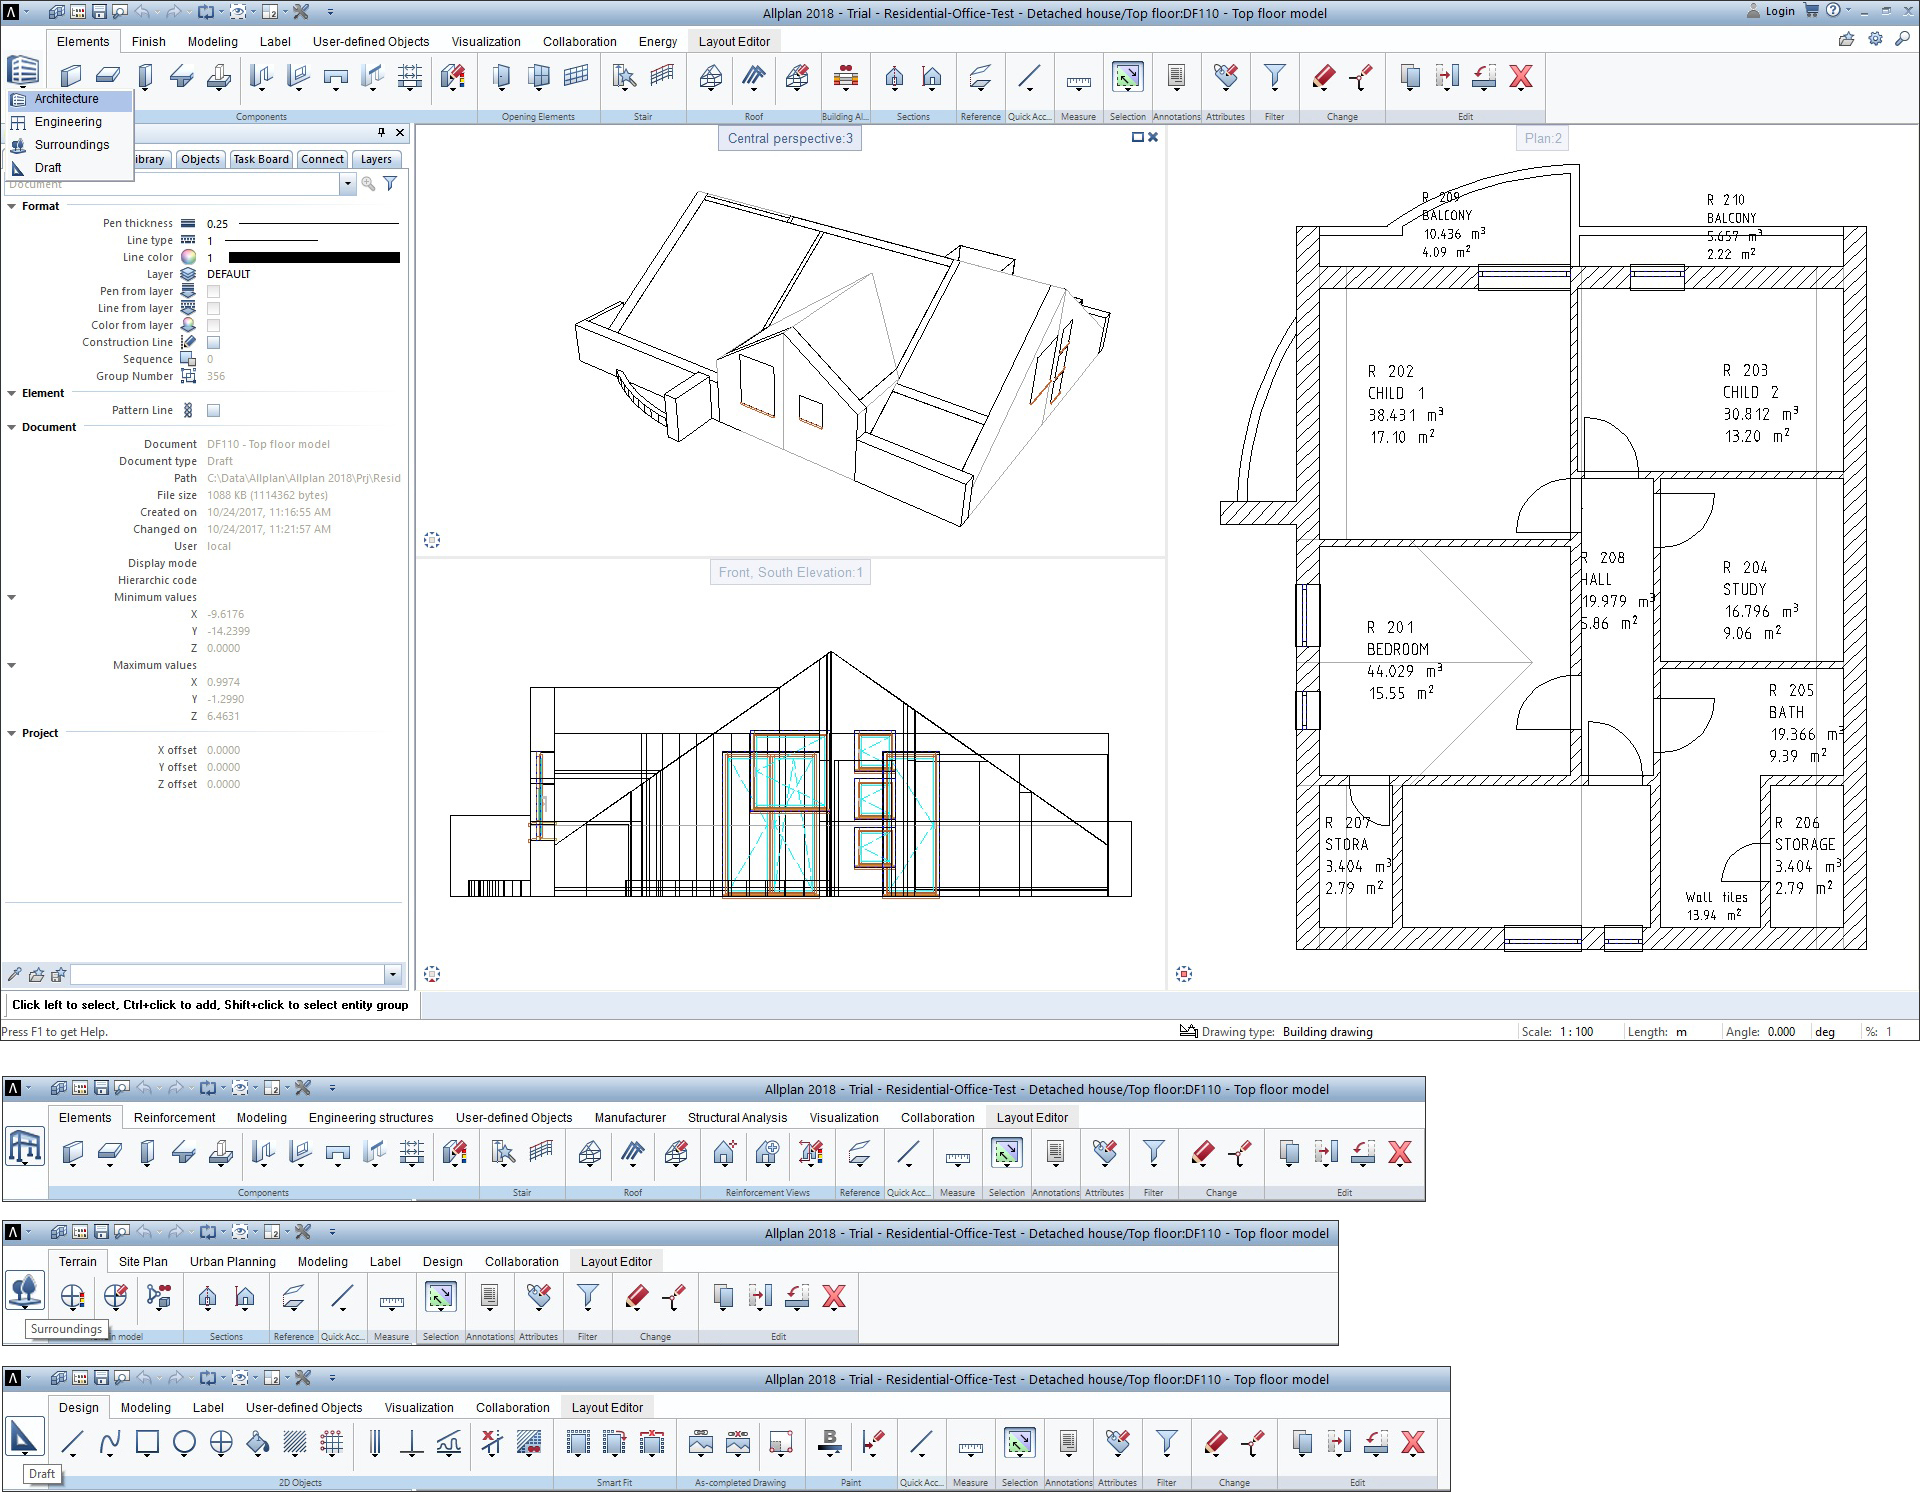Toggle the Line from layer checkbox
Image resolution: width=1920 pixels, height=1500 pixels.
213,308
